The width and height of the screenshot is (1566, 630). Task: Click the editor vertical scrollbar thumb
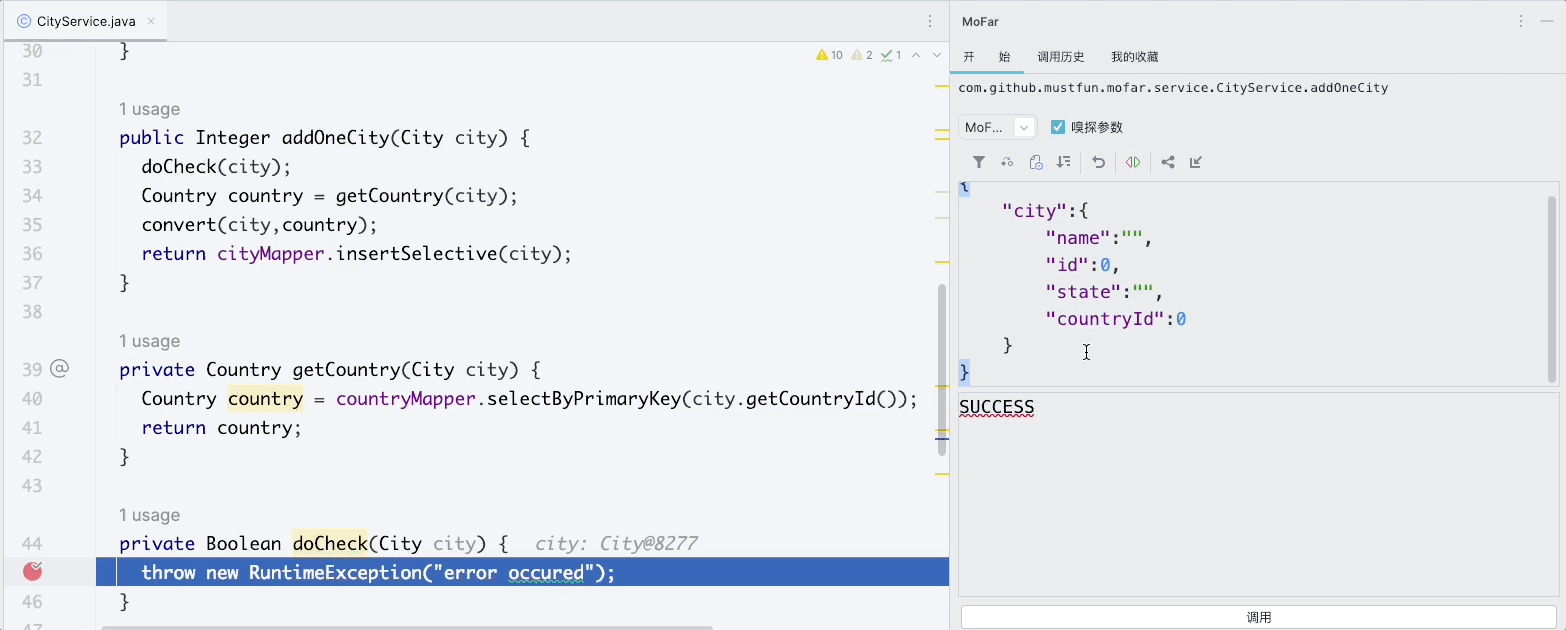[x=942, y=370]
